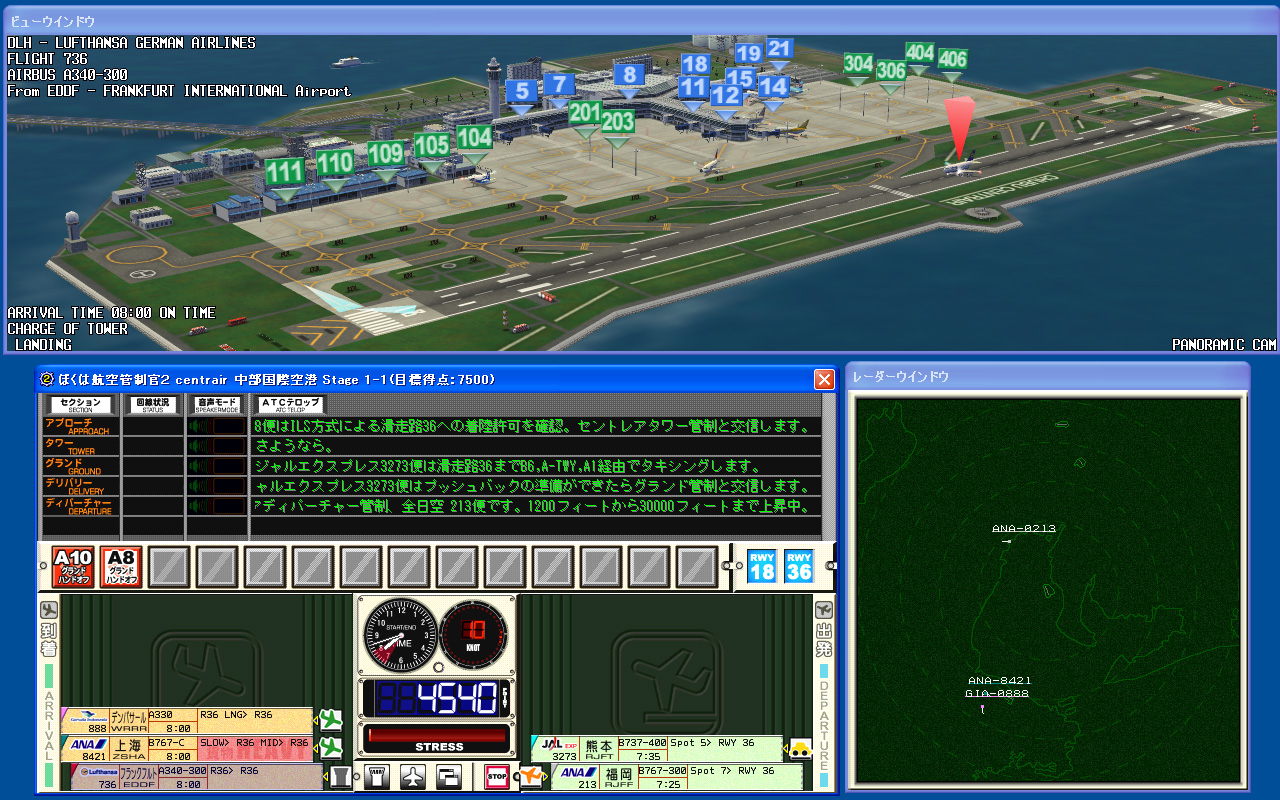The height and width of the screenshot is (800, 1280).
Task: Select the JAL 3273 熊本 departure strip
Action: (657, 749)
